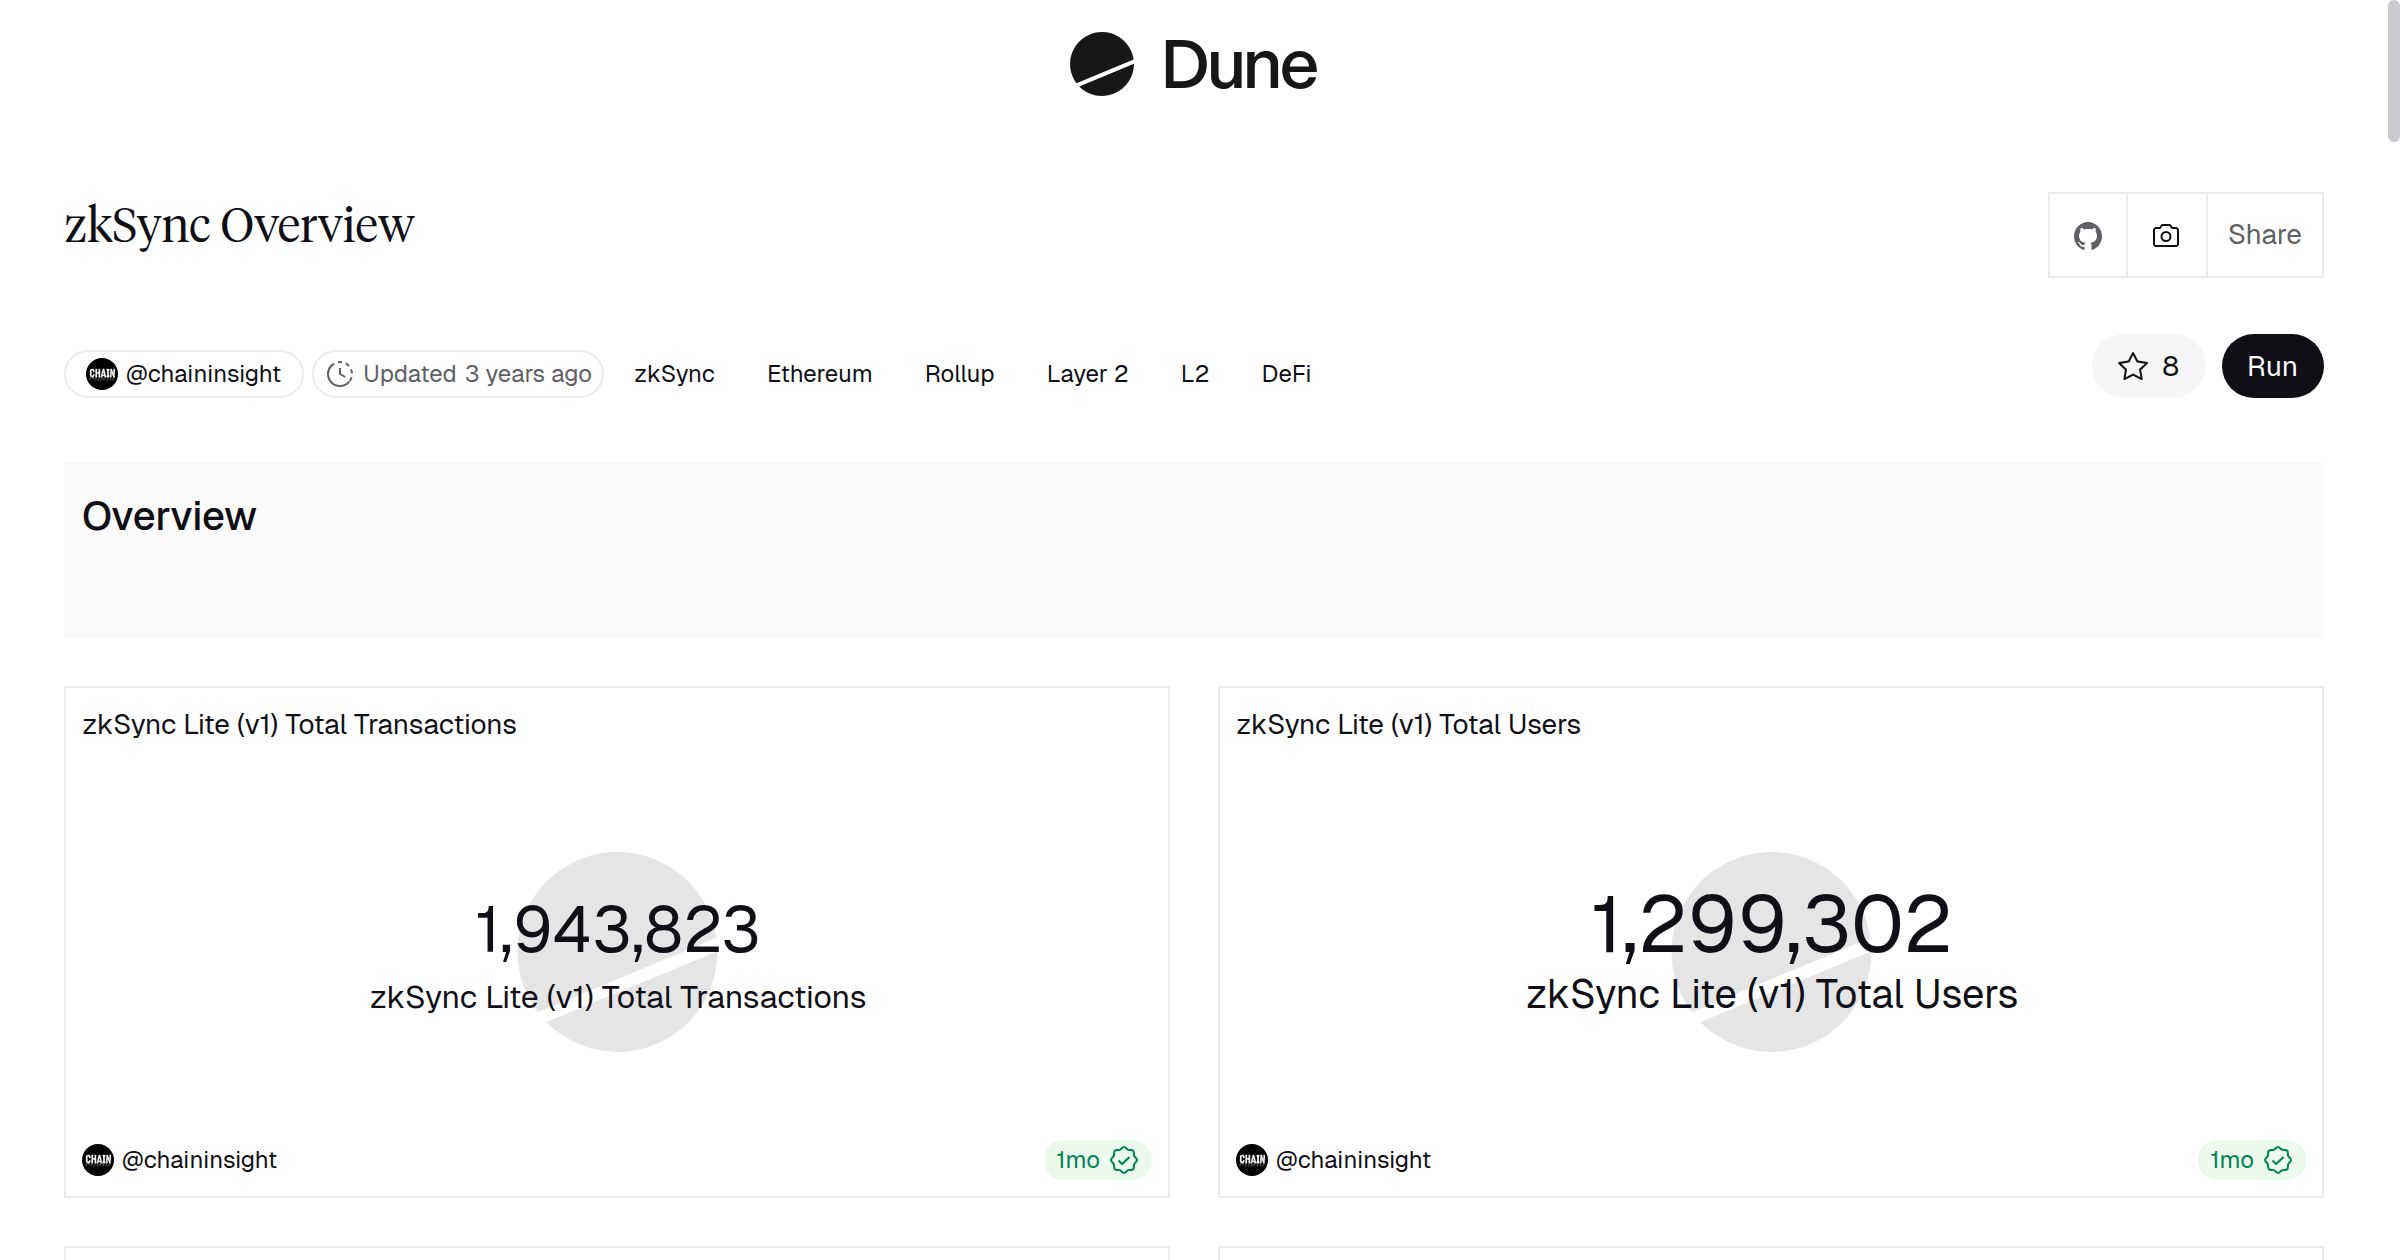2400x1260 pixels.
Task: Click the Share button
Action: tap(2264, 235)
